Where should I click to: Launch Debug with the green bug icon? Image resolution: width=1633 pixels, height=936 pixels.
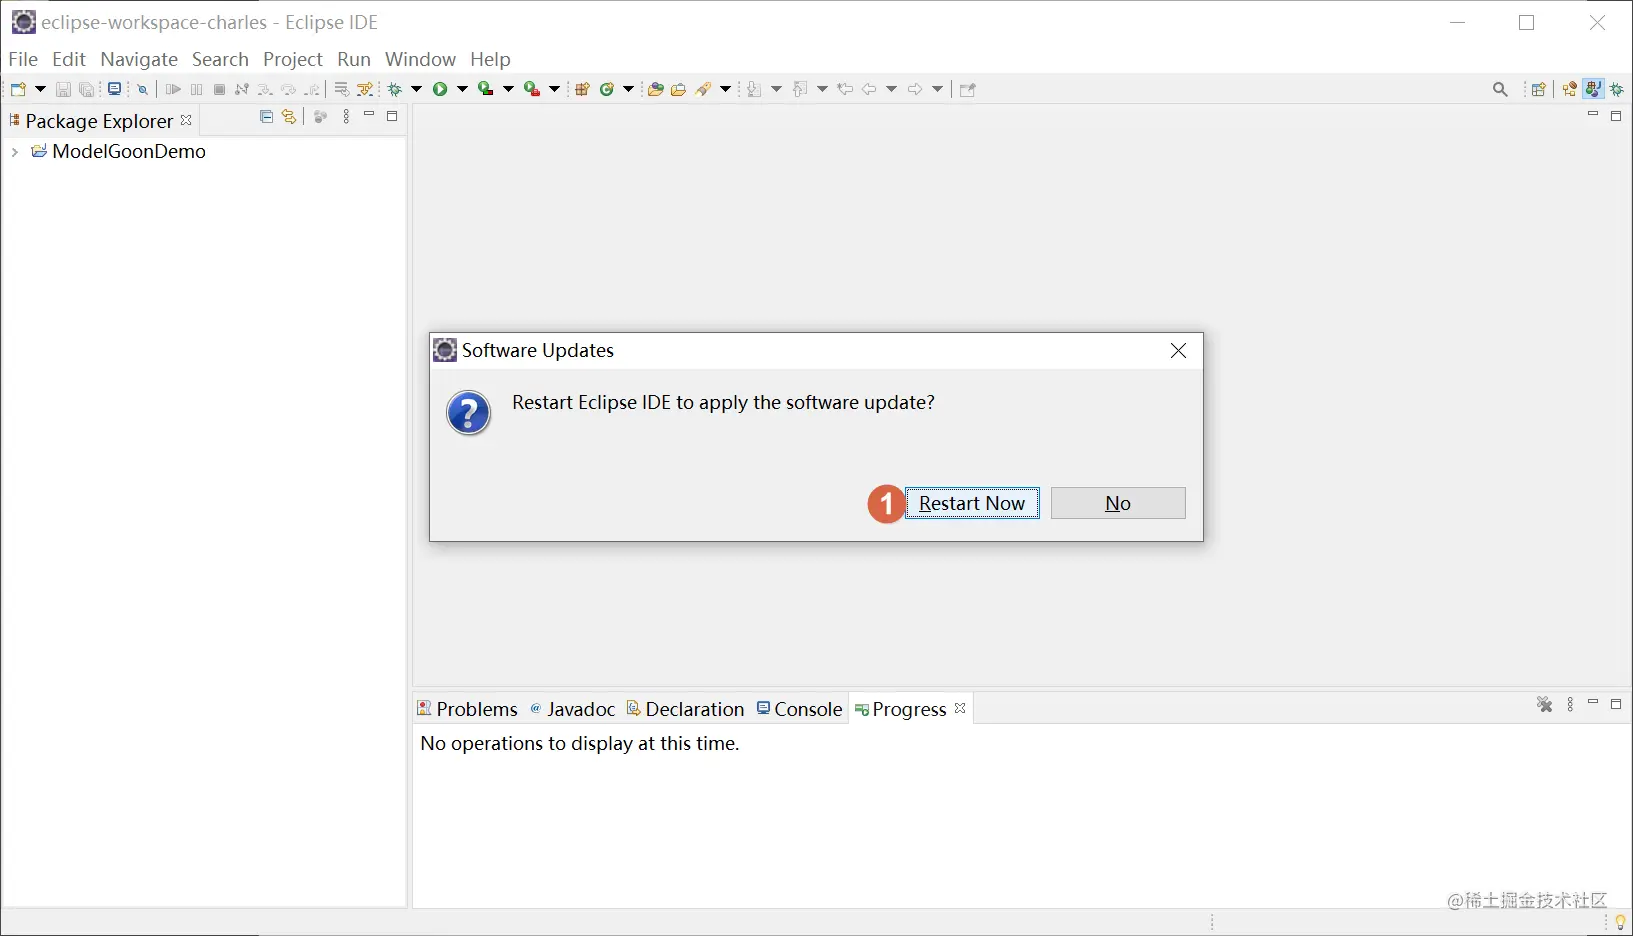pyautogui.click(x=395, y=89)
